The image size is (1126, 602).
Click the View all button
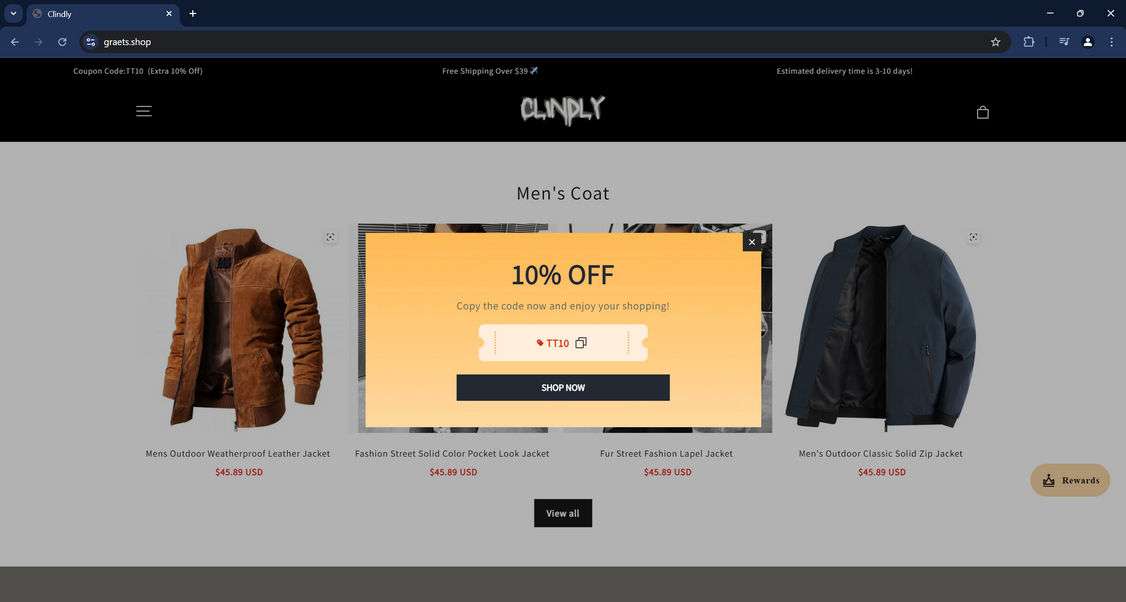(x=563, y=513)
